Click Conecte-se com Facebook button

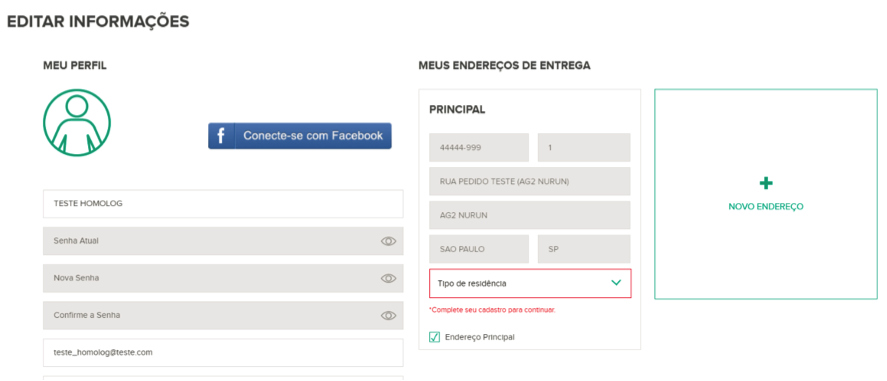pos(300,136)
